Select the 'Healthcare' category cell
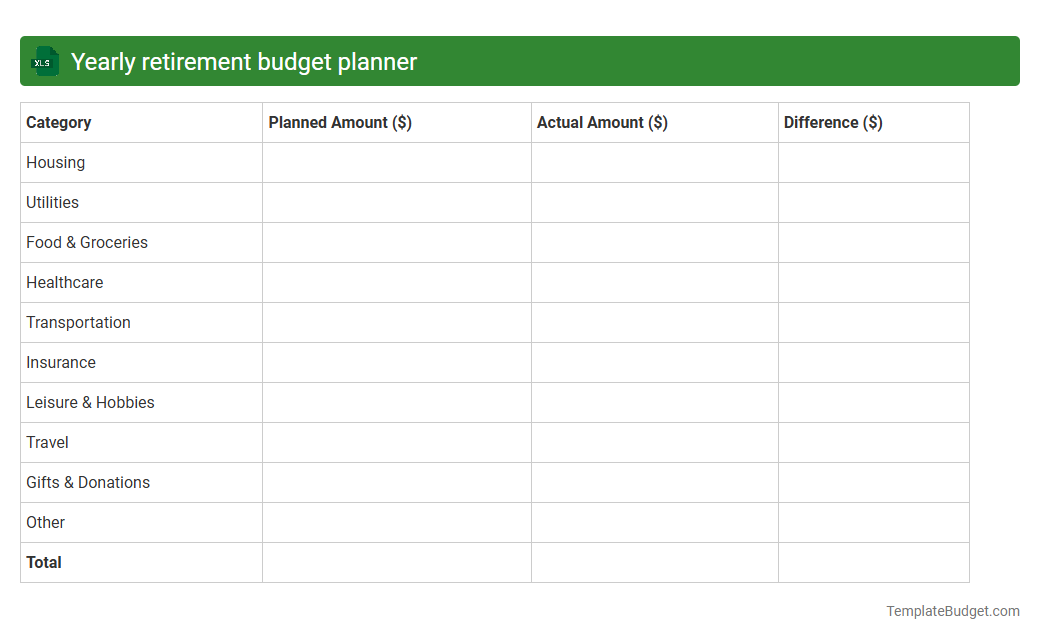The image size is (1040, 640). click(64, 282)
